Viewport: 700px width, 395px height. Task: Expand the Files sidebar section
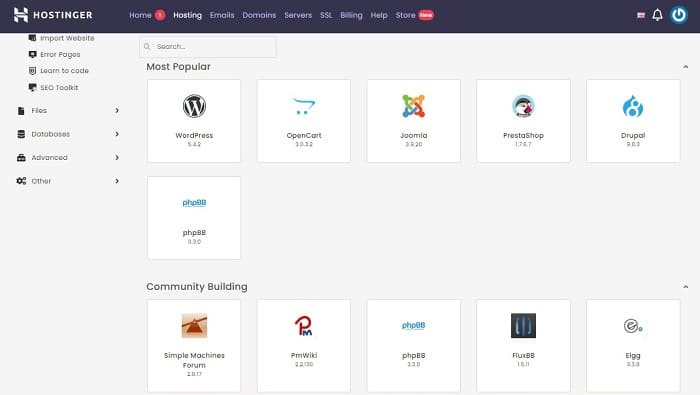(68, 110)
